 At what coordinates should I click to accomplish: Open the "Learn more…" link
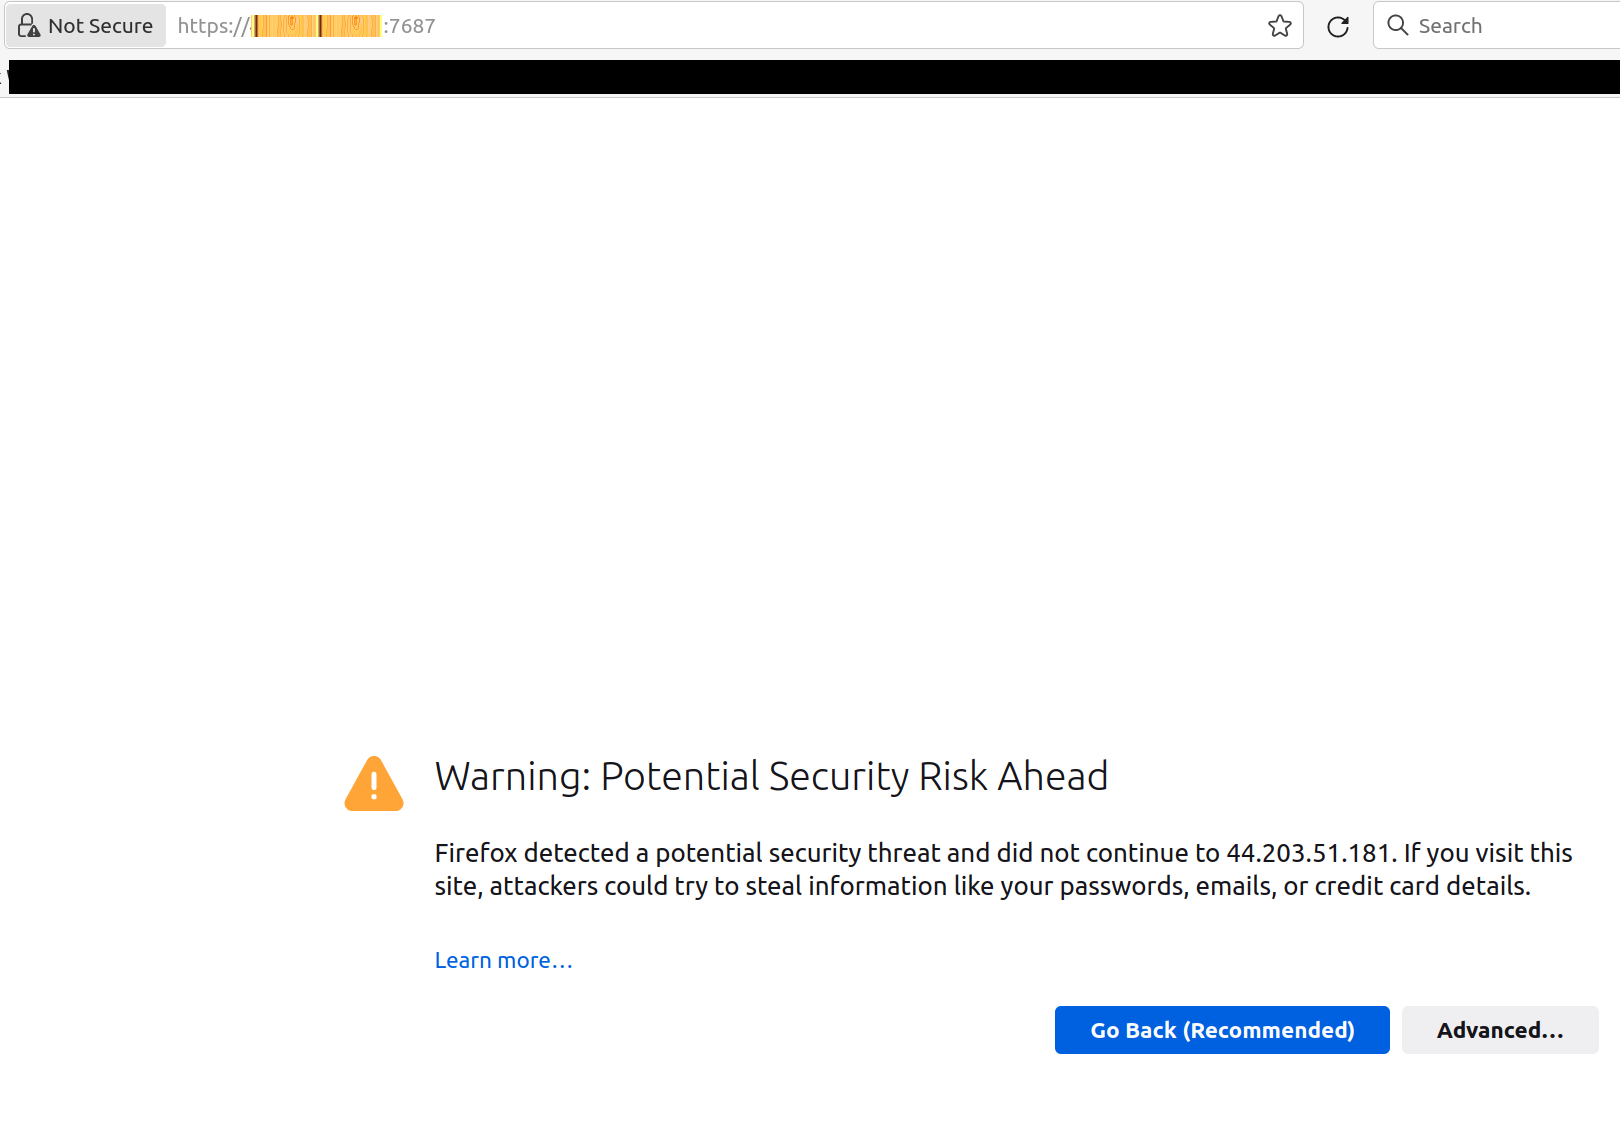(503, 960)
